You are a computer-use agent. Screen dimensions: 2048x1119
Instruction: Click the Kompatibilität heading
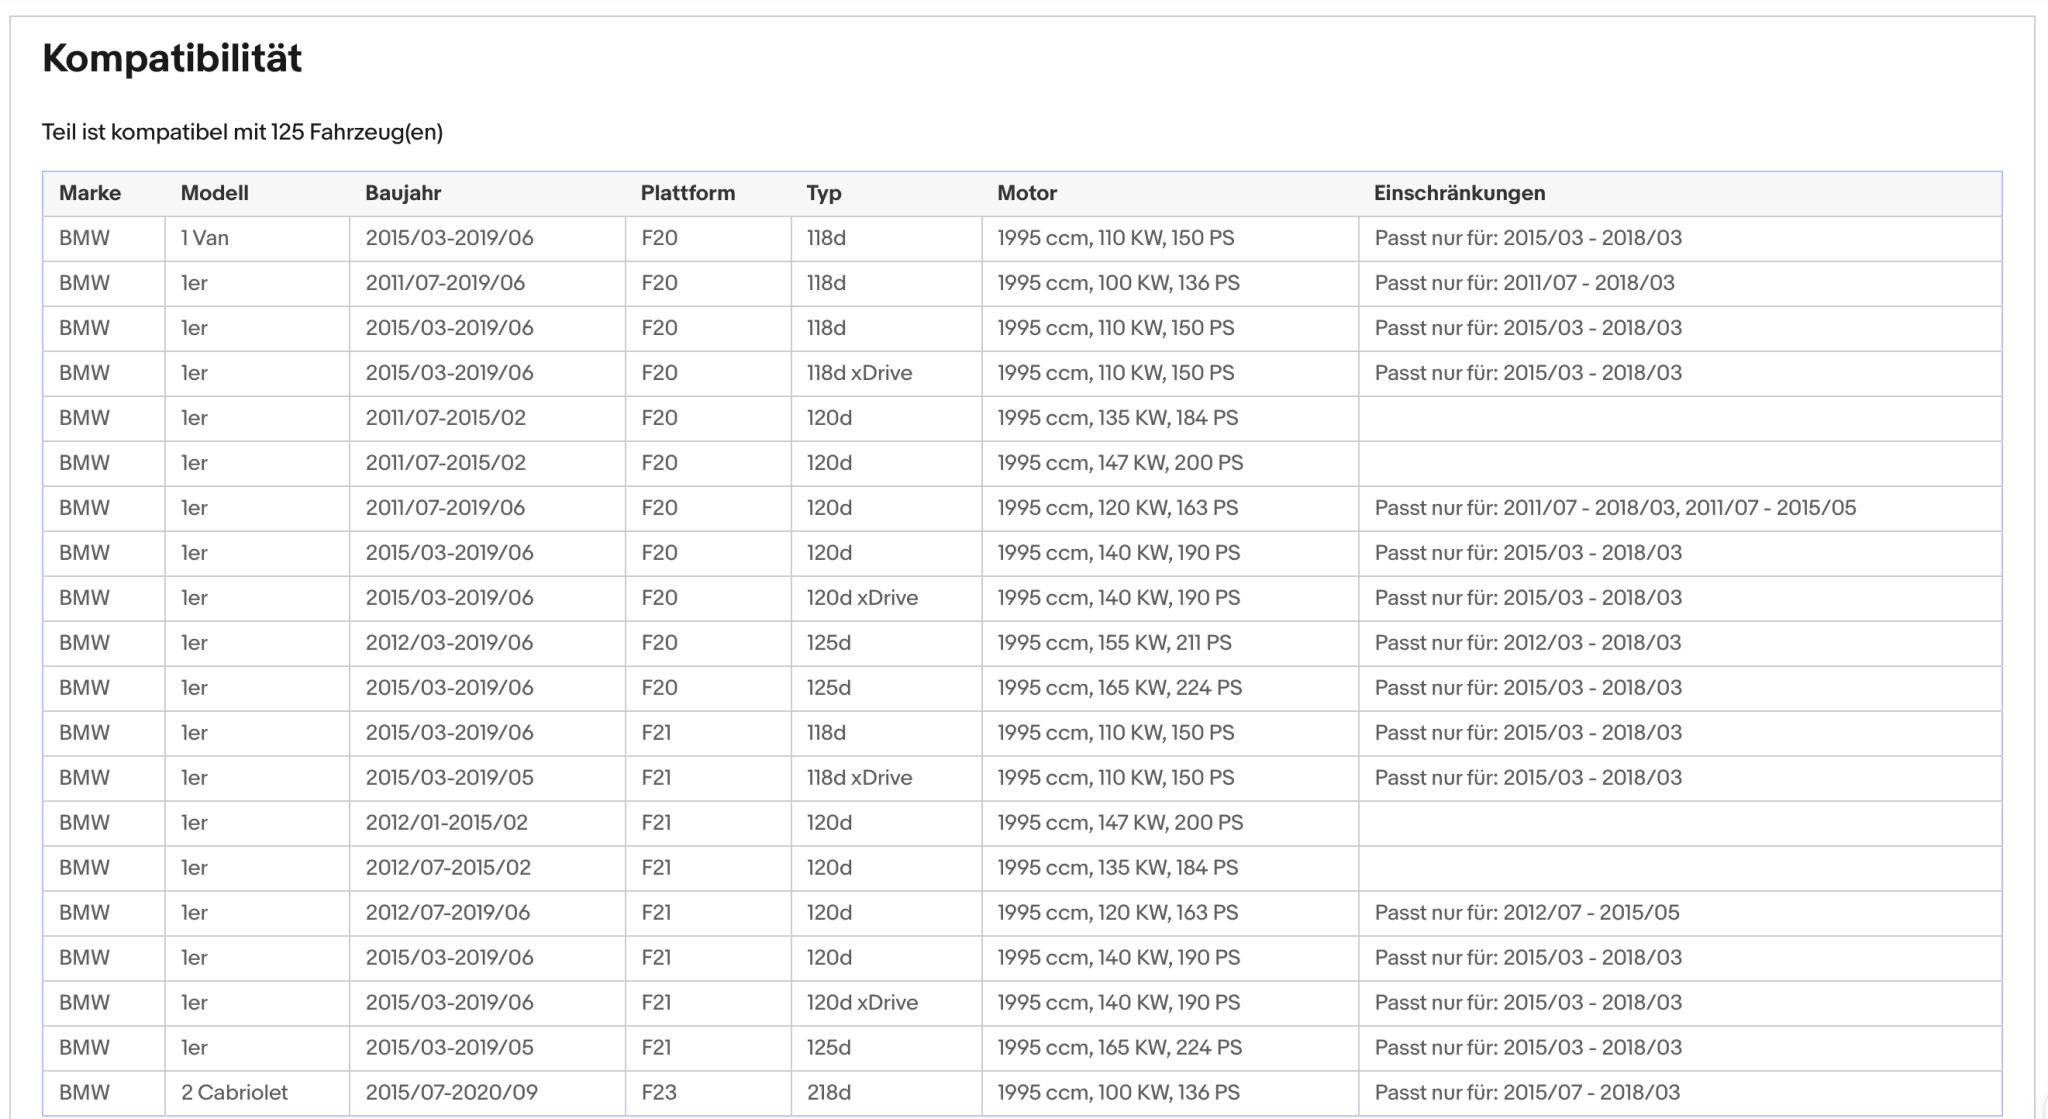(x=172, y=59)
